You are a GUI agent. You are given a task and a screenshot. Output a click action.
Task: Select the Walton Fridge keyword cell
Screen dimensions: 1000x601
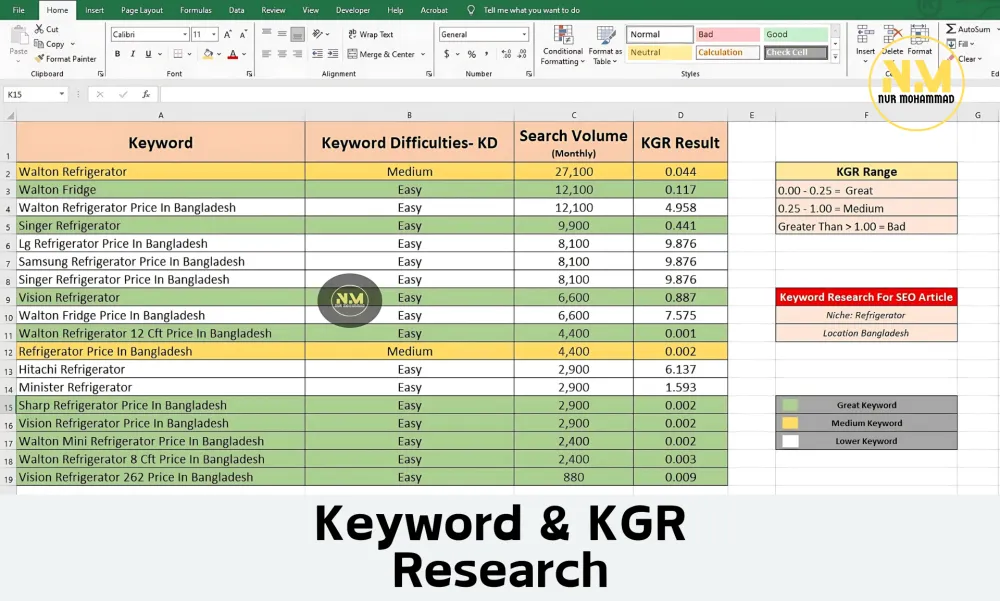(161, 189)
